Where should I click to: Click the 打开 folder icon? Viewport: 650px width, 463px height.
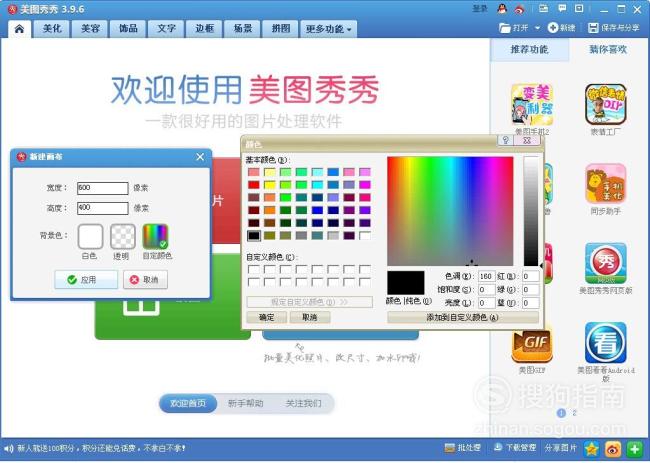pyautogui.click(x=504, y=28)
